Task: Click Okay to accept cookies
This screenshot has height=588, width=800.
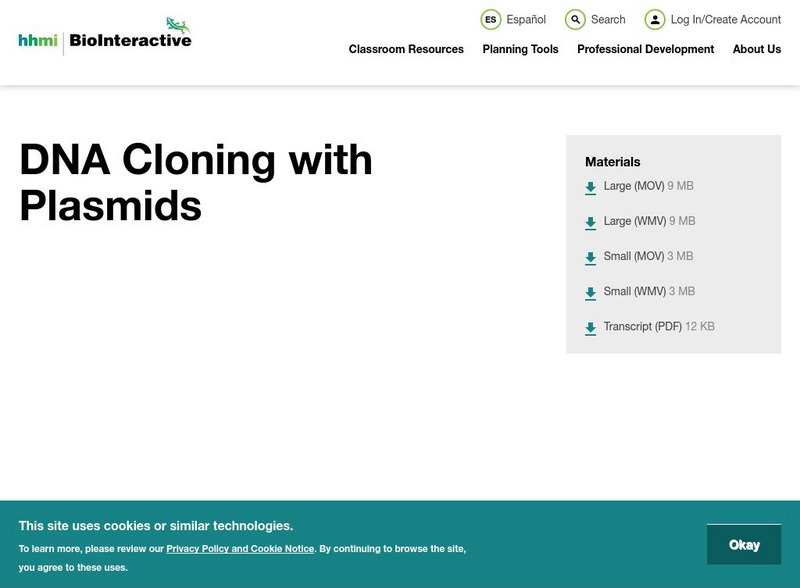Action: tap(745, 544)
